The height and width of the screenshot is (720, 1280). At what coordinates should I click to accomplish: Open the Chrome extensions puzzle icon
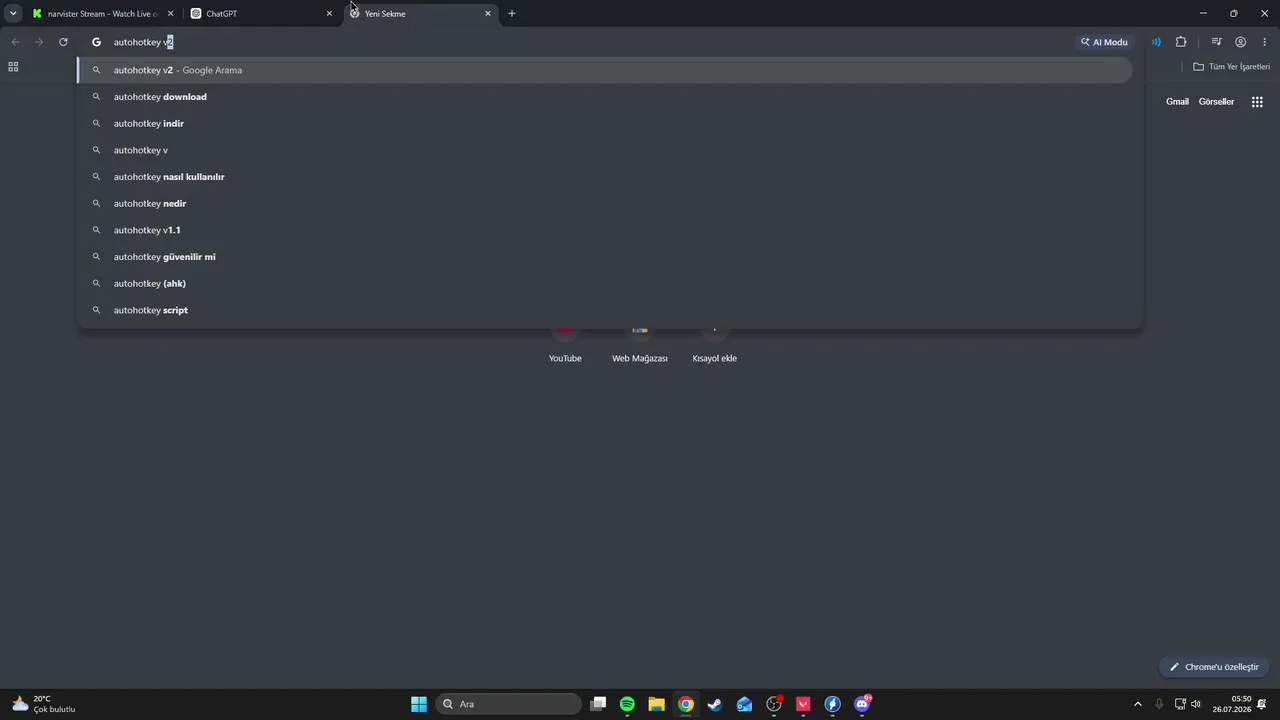(1181, 42)
